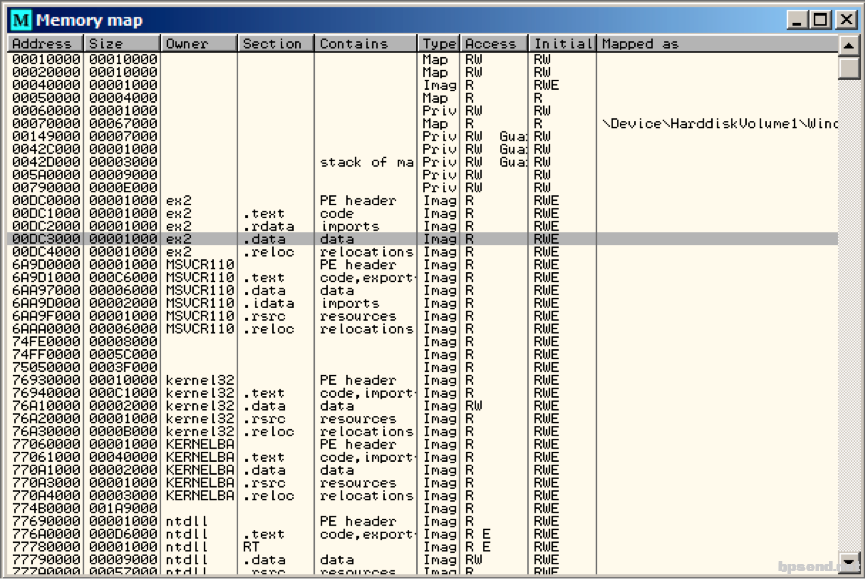Select the highlighted ex2 .data row

tap(423, 239)
